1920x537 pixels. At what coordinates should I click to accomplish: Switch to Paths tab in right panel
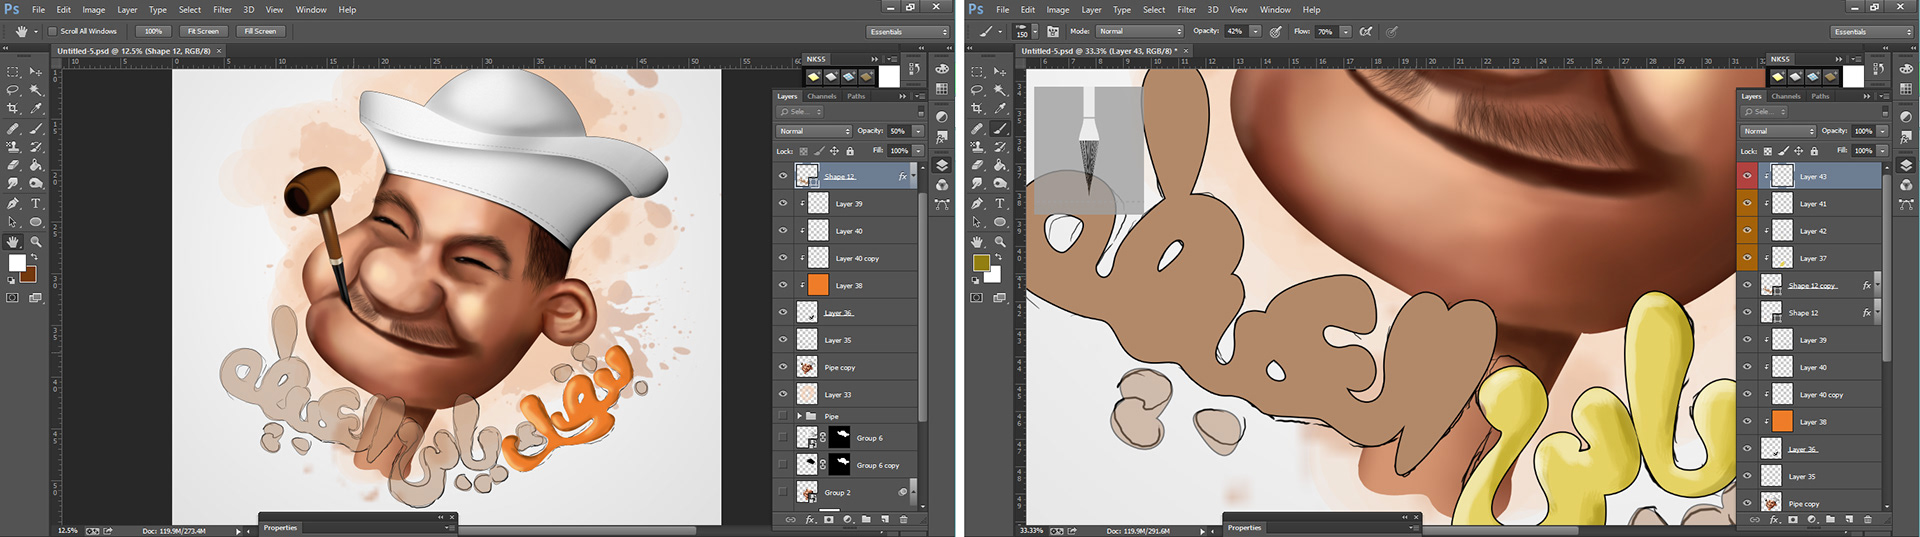pos(1820,96)
